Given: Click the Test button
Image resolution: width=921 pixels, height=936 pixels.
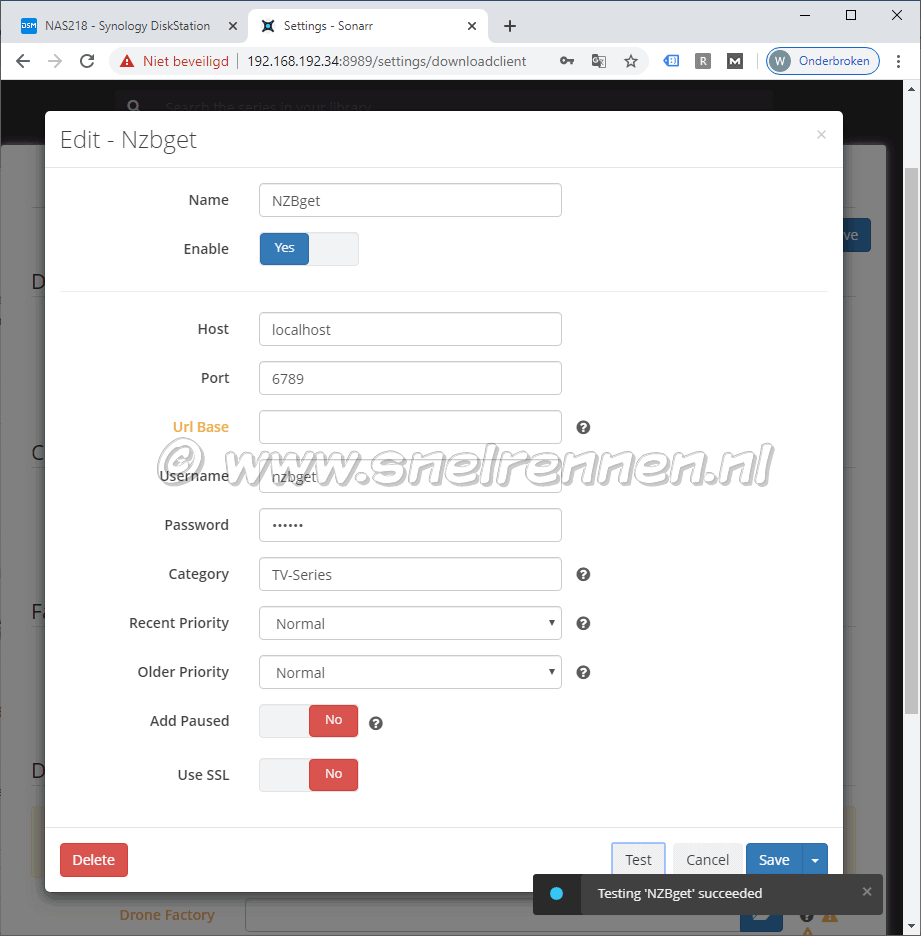Looking at the screenshot, I should click(x=638, y=858).
